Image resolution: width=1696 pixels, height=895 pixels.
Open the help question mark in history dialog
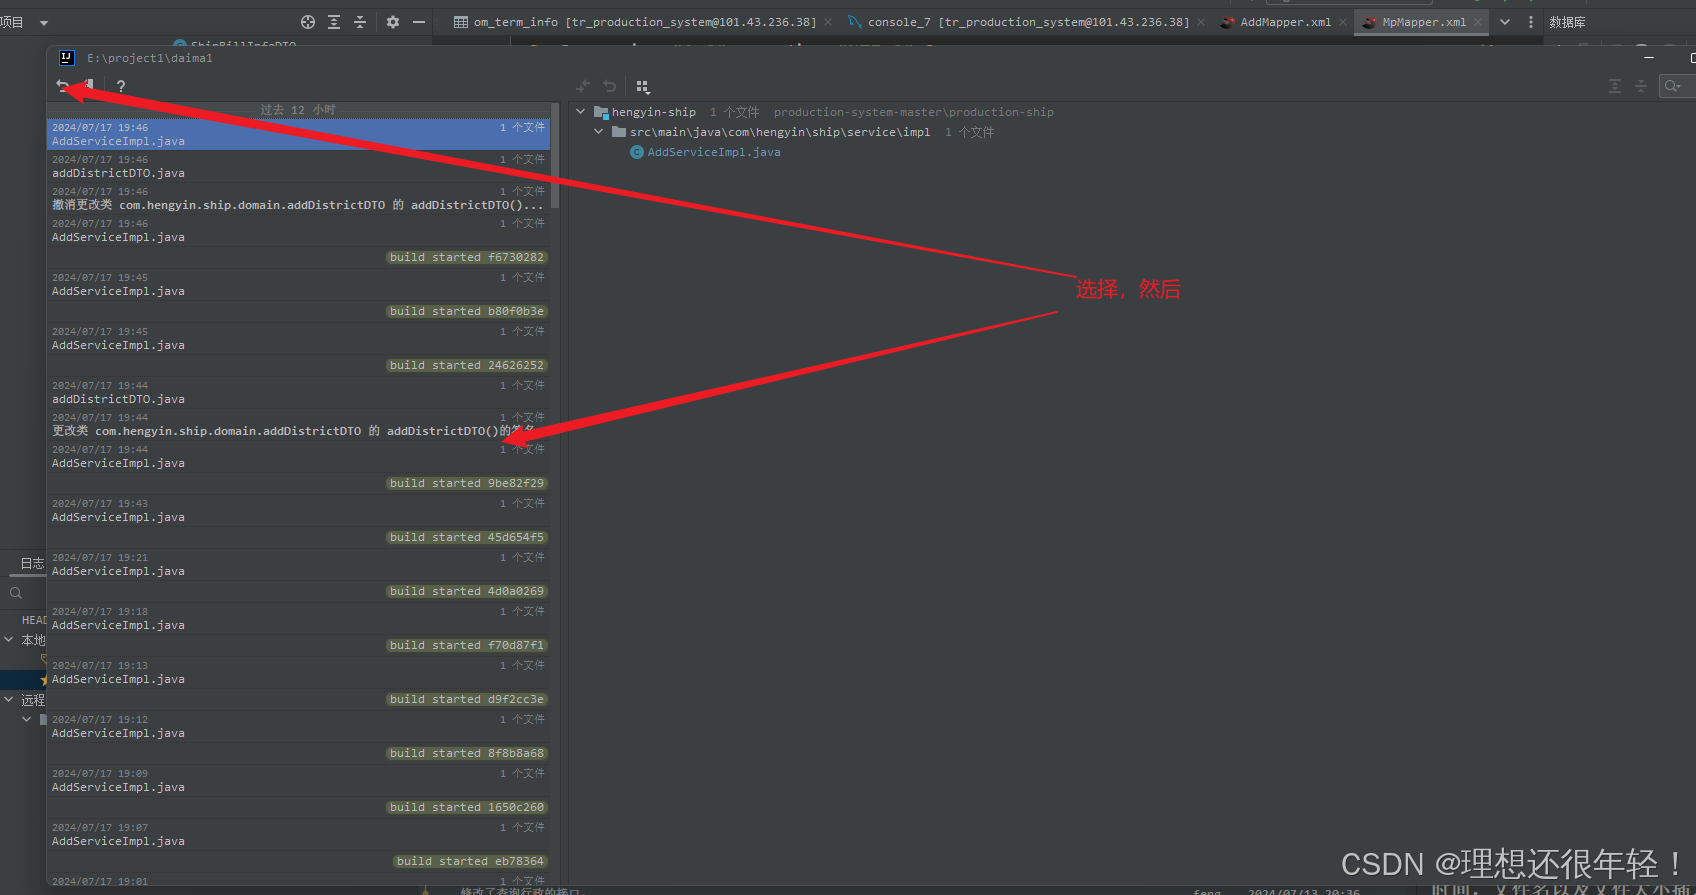tap(121, 86)
